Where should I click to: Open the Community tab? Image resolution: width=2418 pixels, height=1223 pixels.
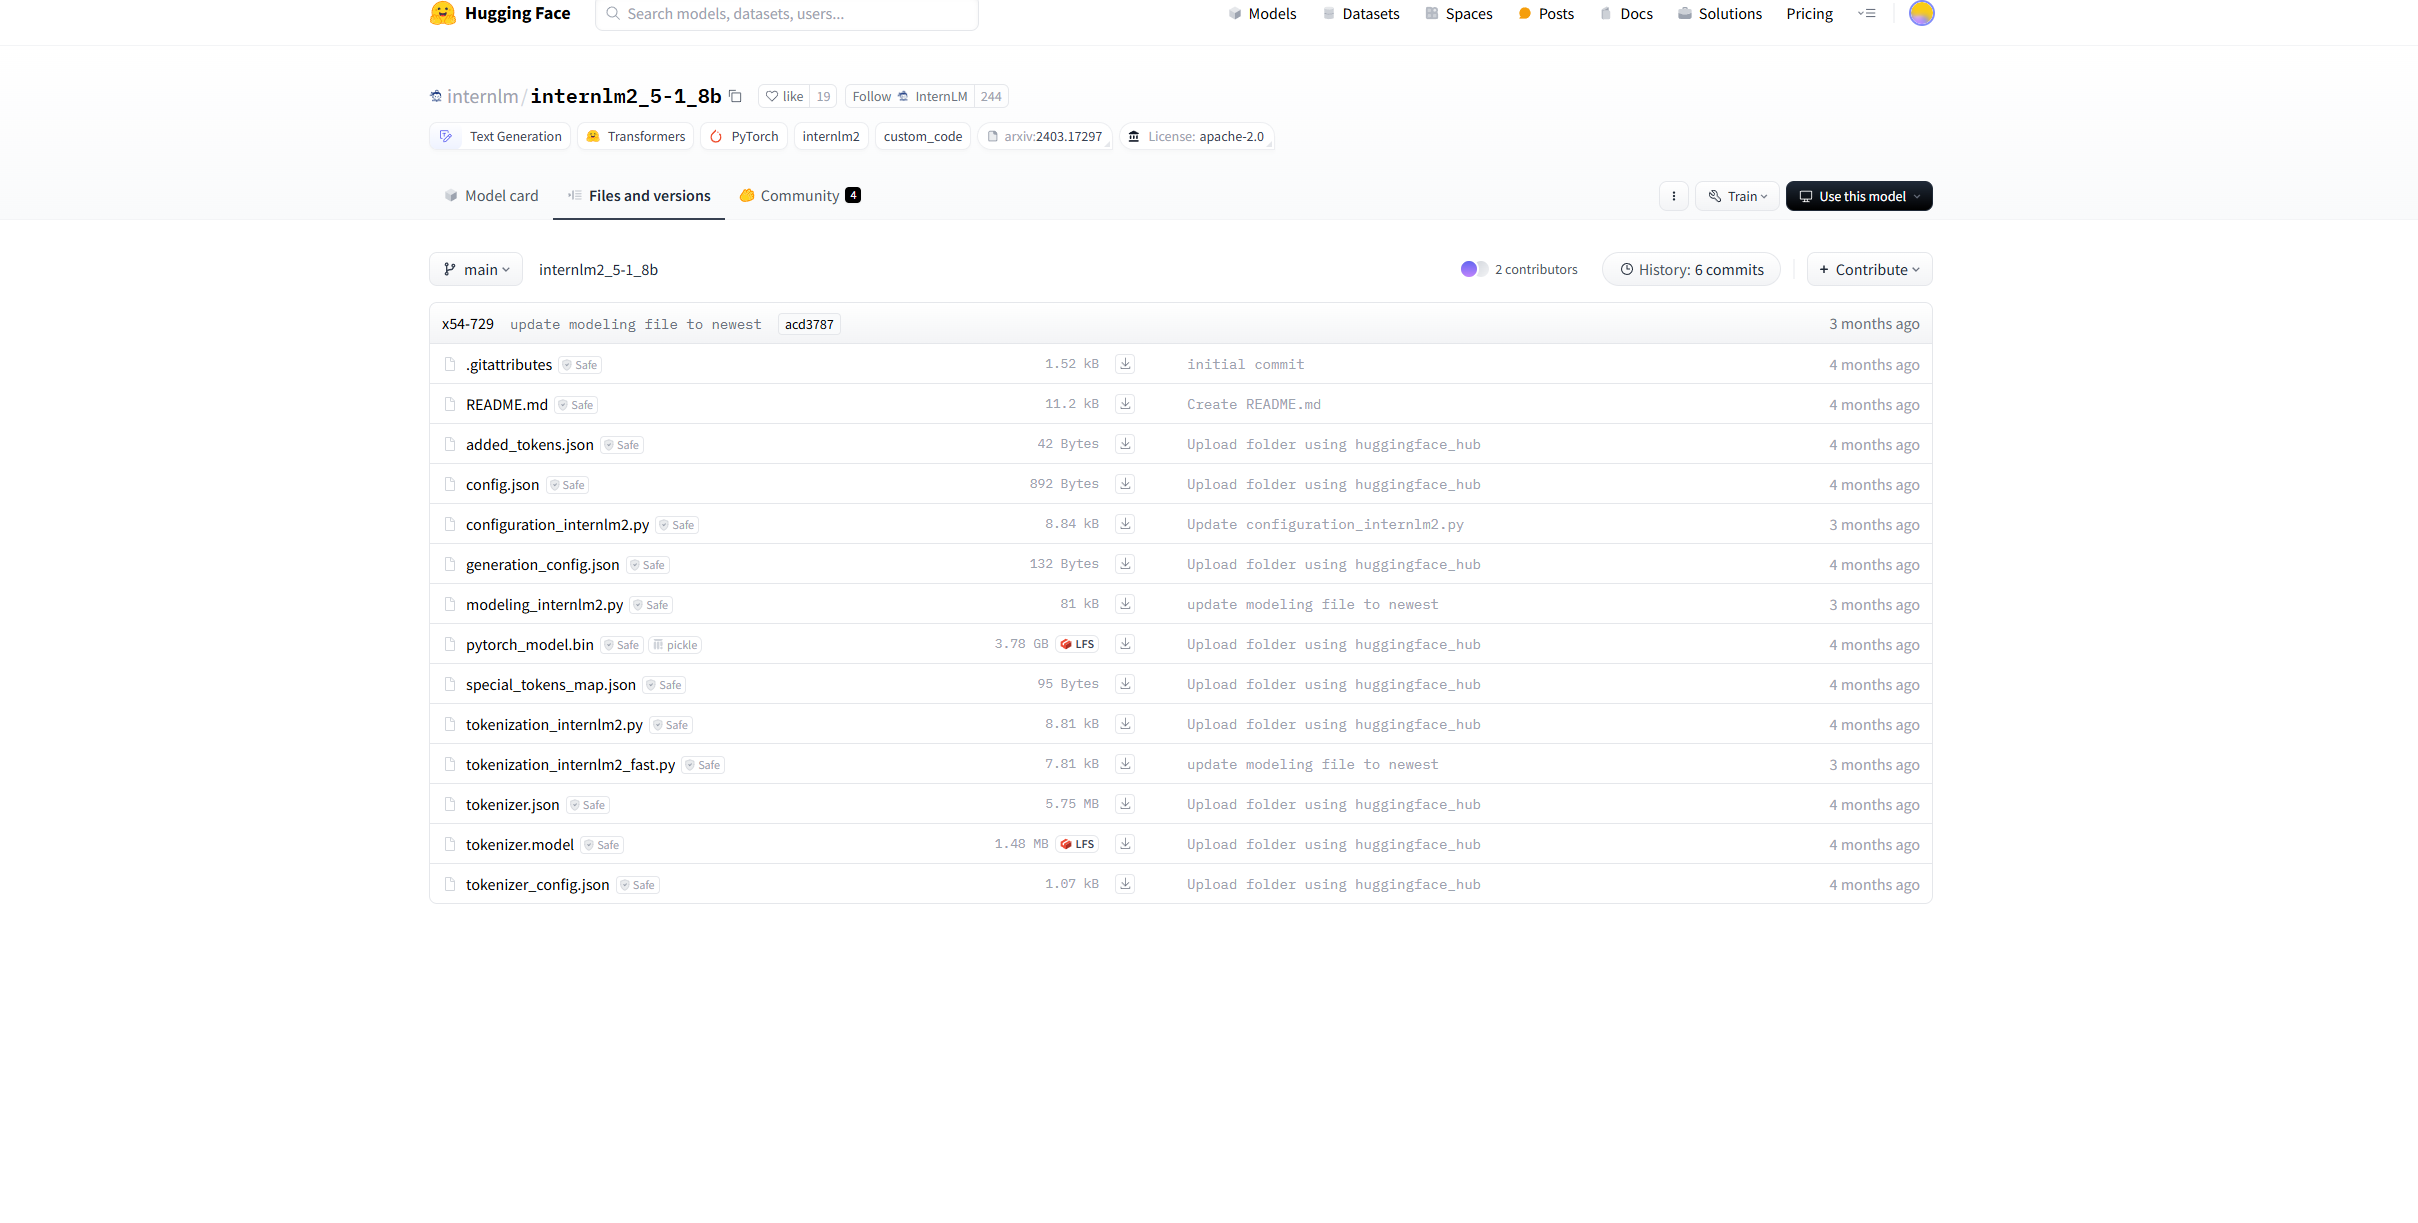799,196
